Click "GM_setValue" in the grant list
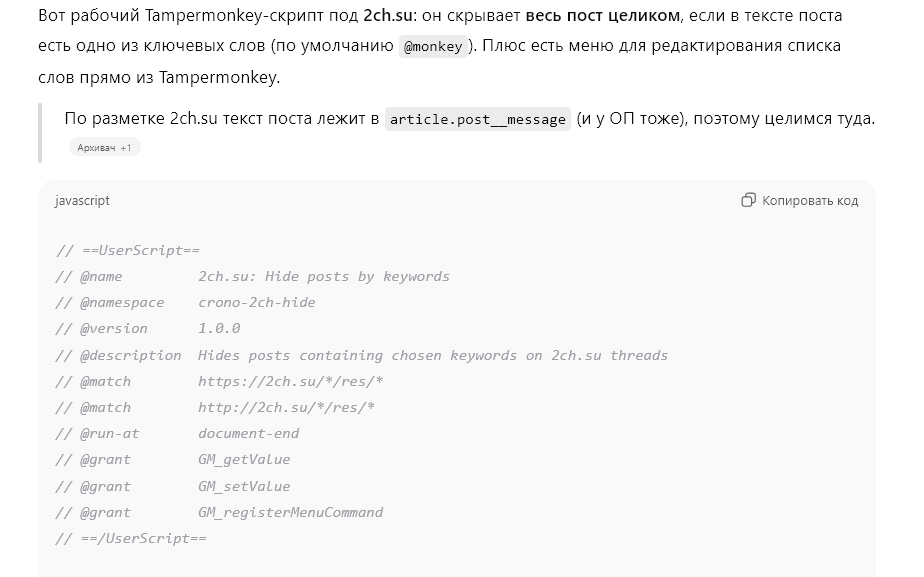 coord(244,486)
